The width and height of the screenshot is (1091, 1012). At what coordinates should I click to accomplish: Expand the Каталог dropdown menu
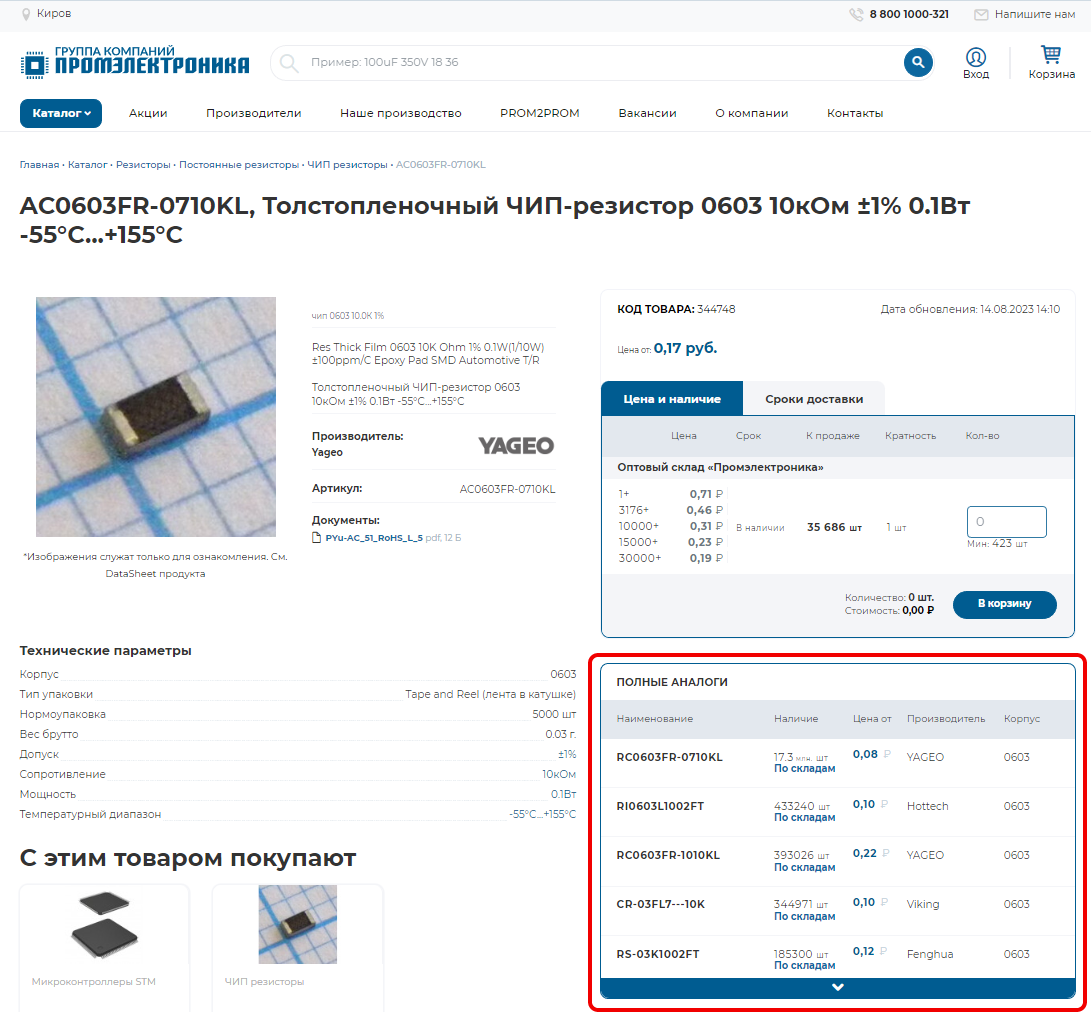(61, 113)
